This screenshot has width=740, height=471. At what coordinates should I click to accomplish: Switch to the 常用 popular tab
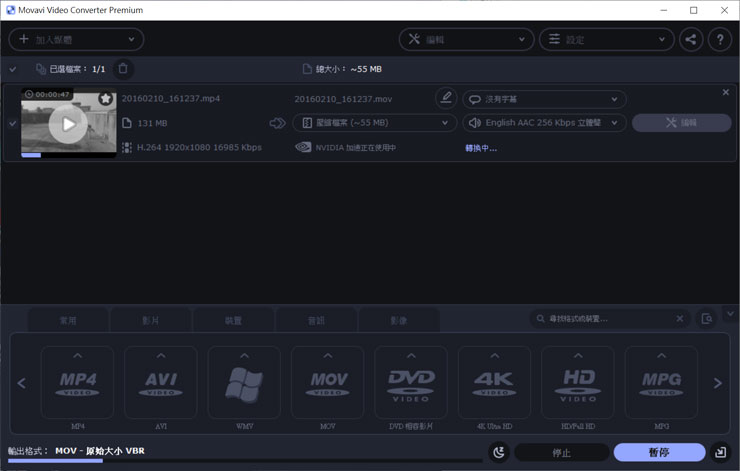(x=68, y=320)
